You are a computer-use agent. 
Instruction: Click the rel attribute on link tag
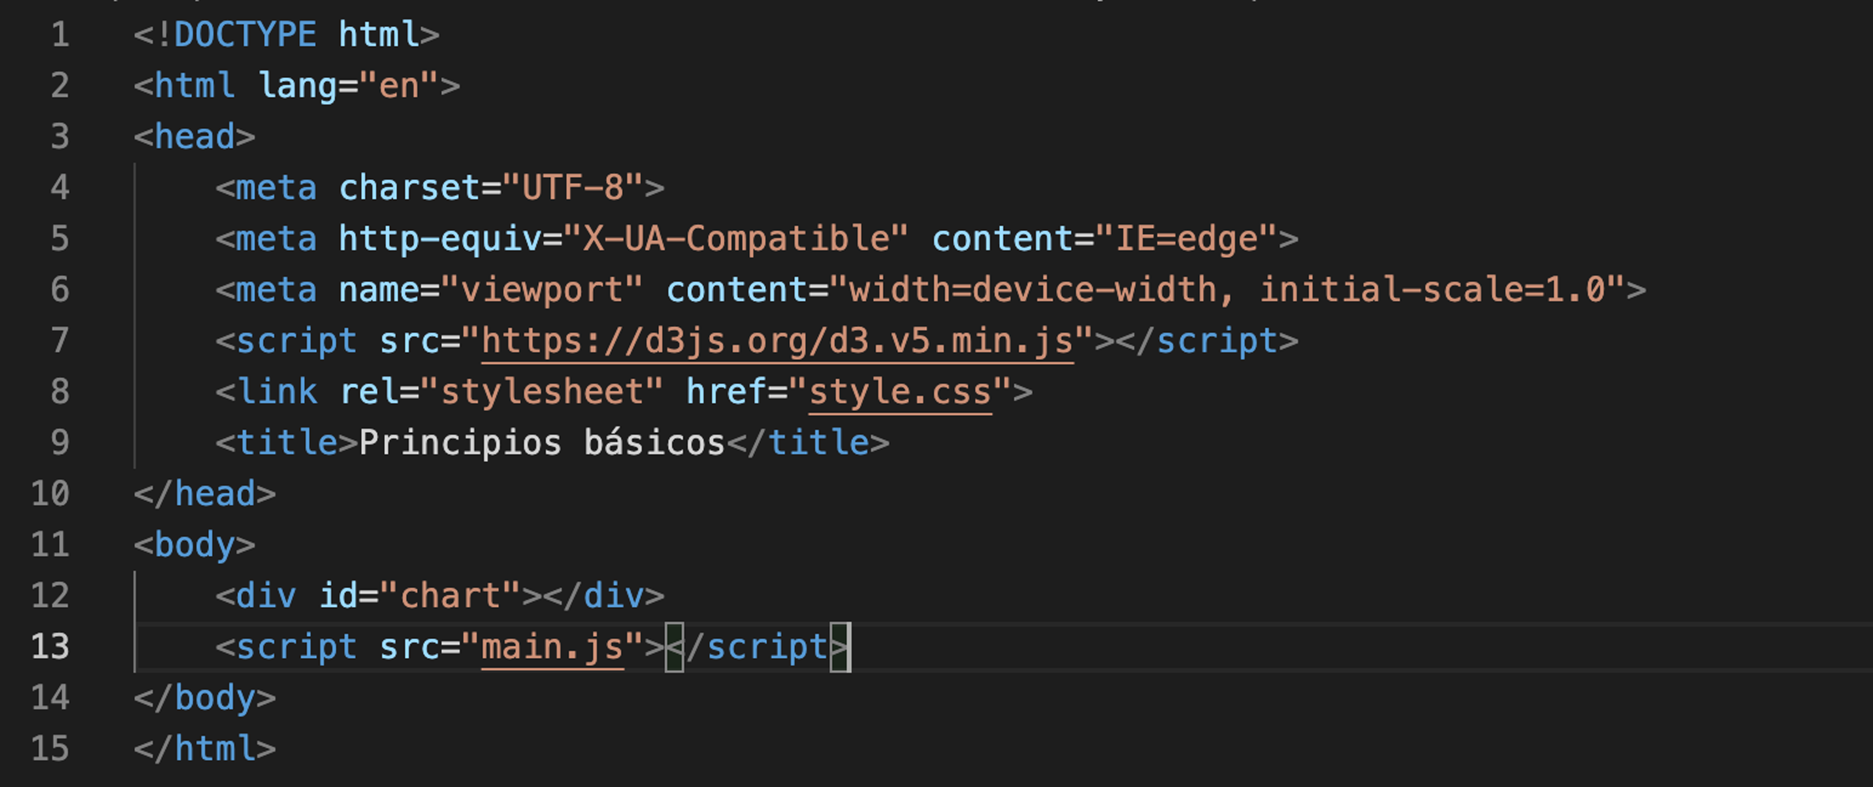[x=368, y=392]
